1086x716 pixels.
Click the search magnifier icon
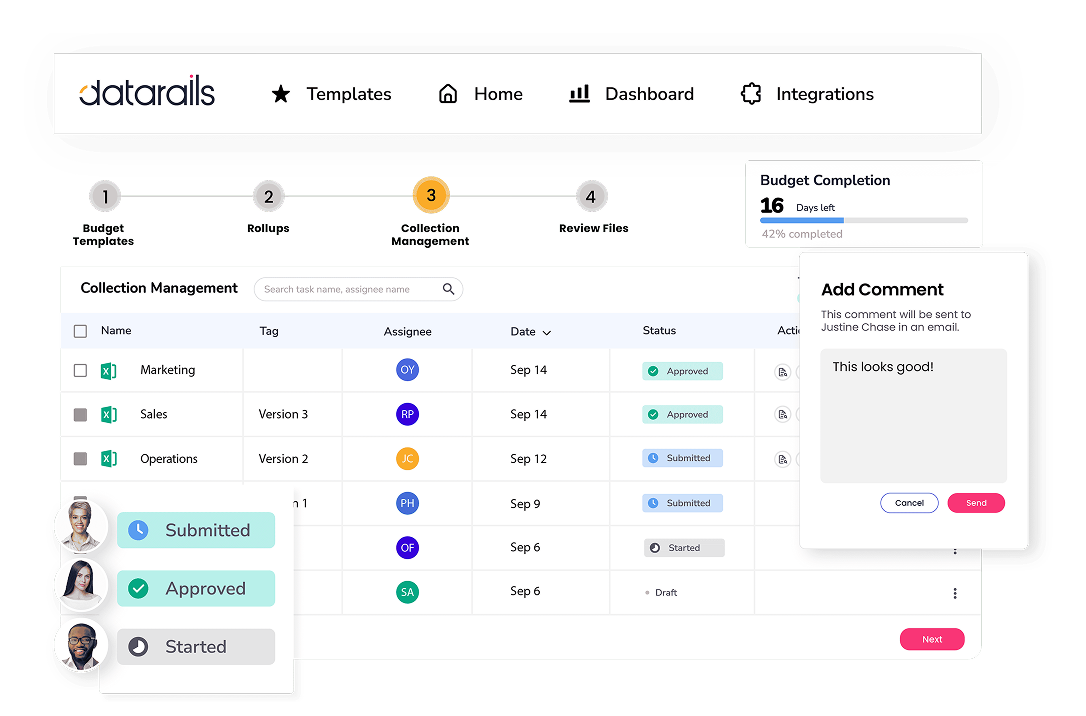pos(449,290)
